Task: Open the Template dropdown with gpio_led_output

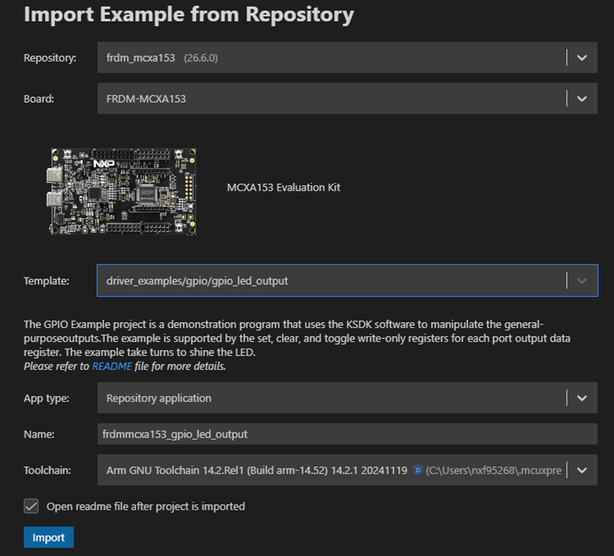Action: coord(347,280)
